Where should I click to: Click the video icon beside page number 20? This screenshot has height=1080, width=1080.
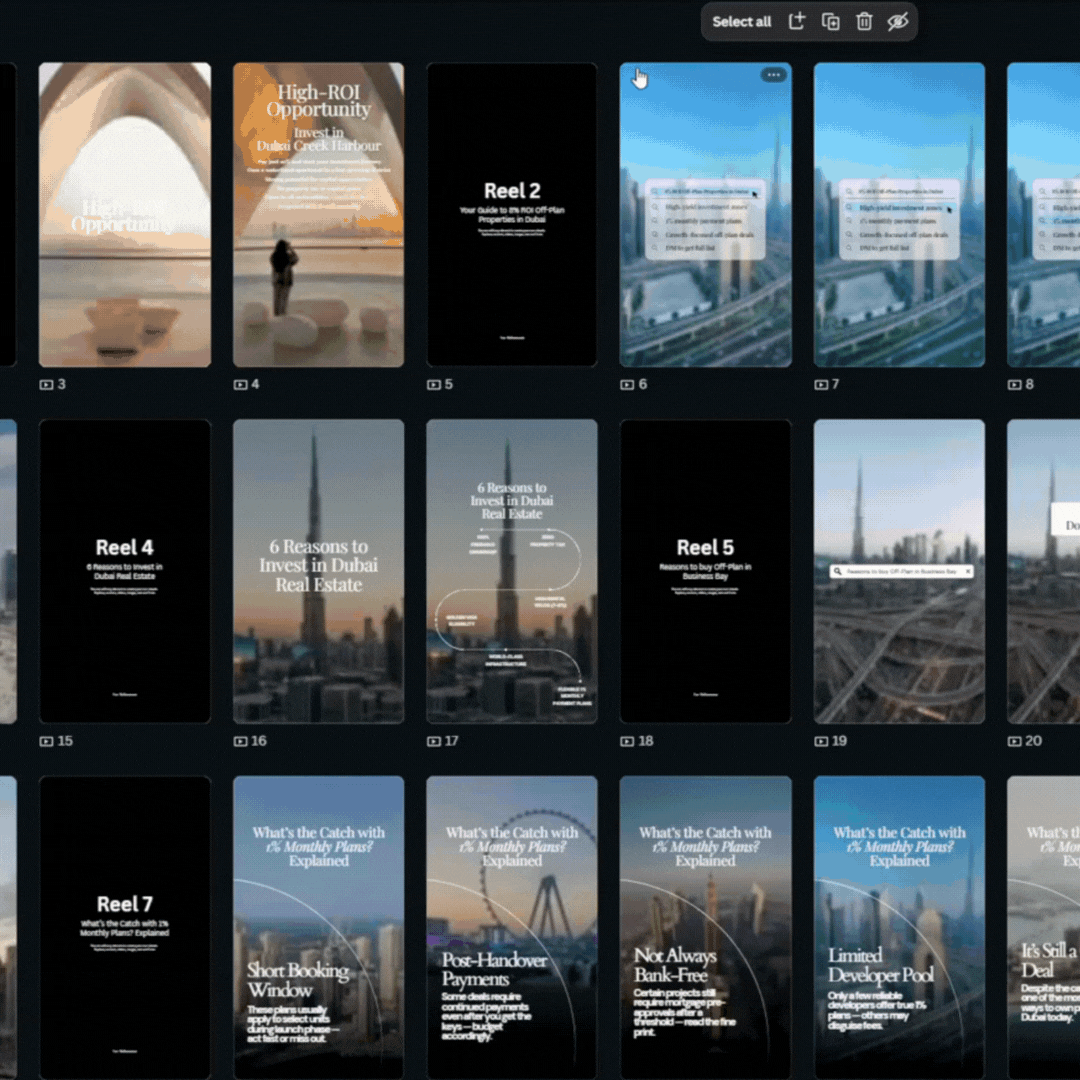(x=1015, y=741)
